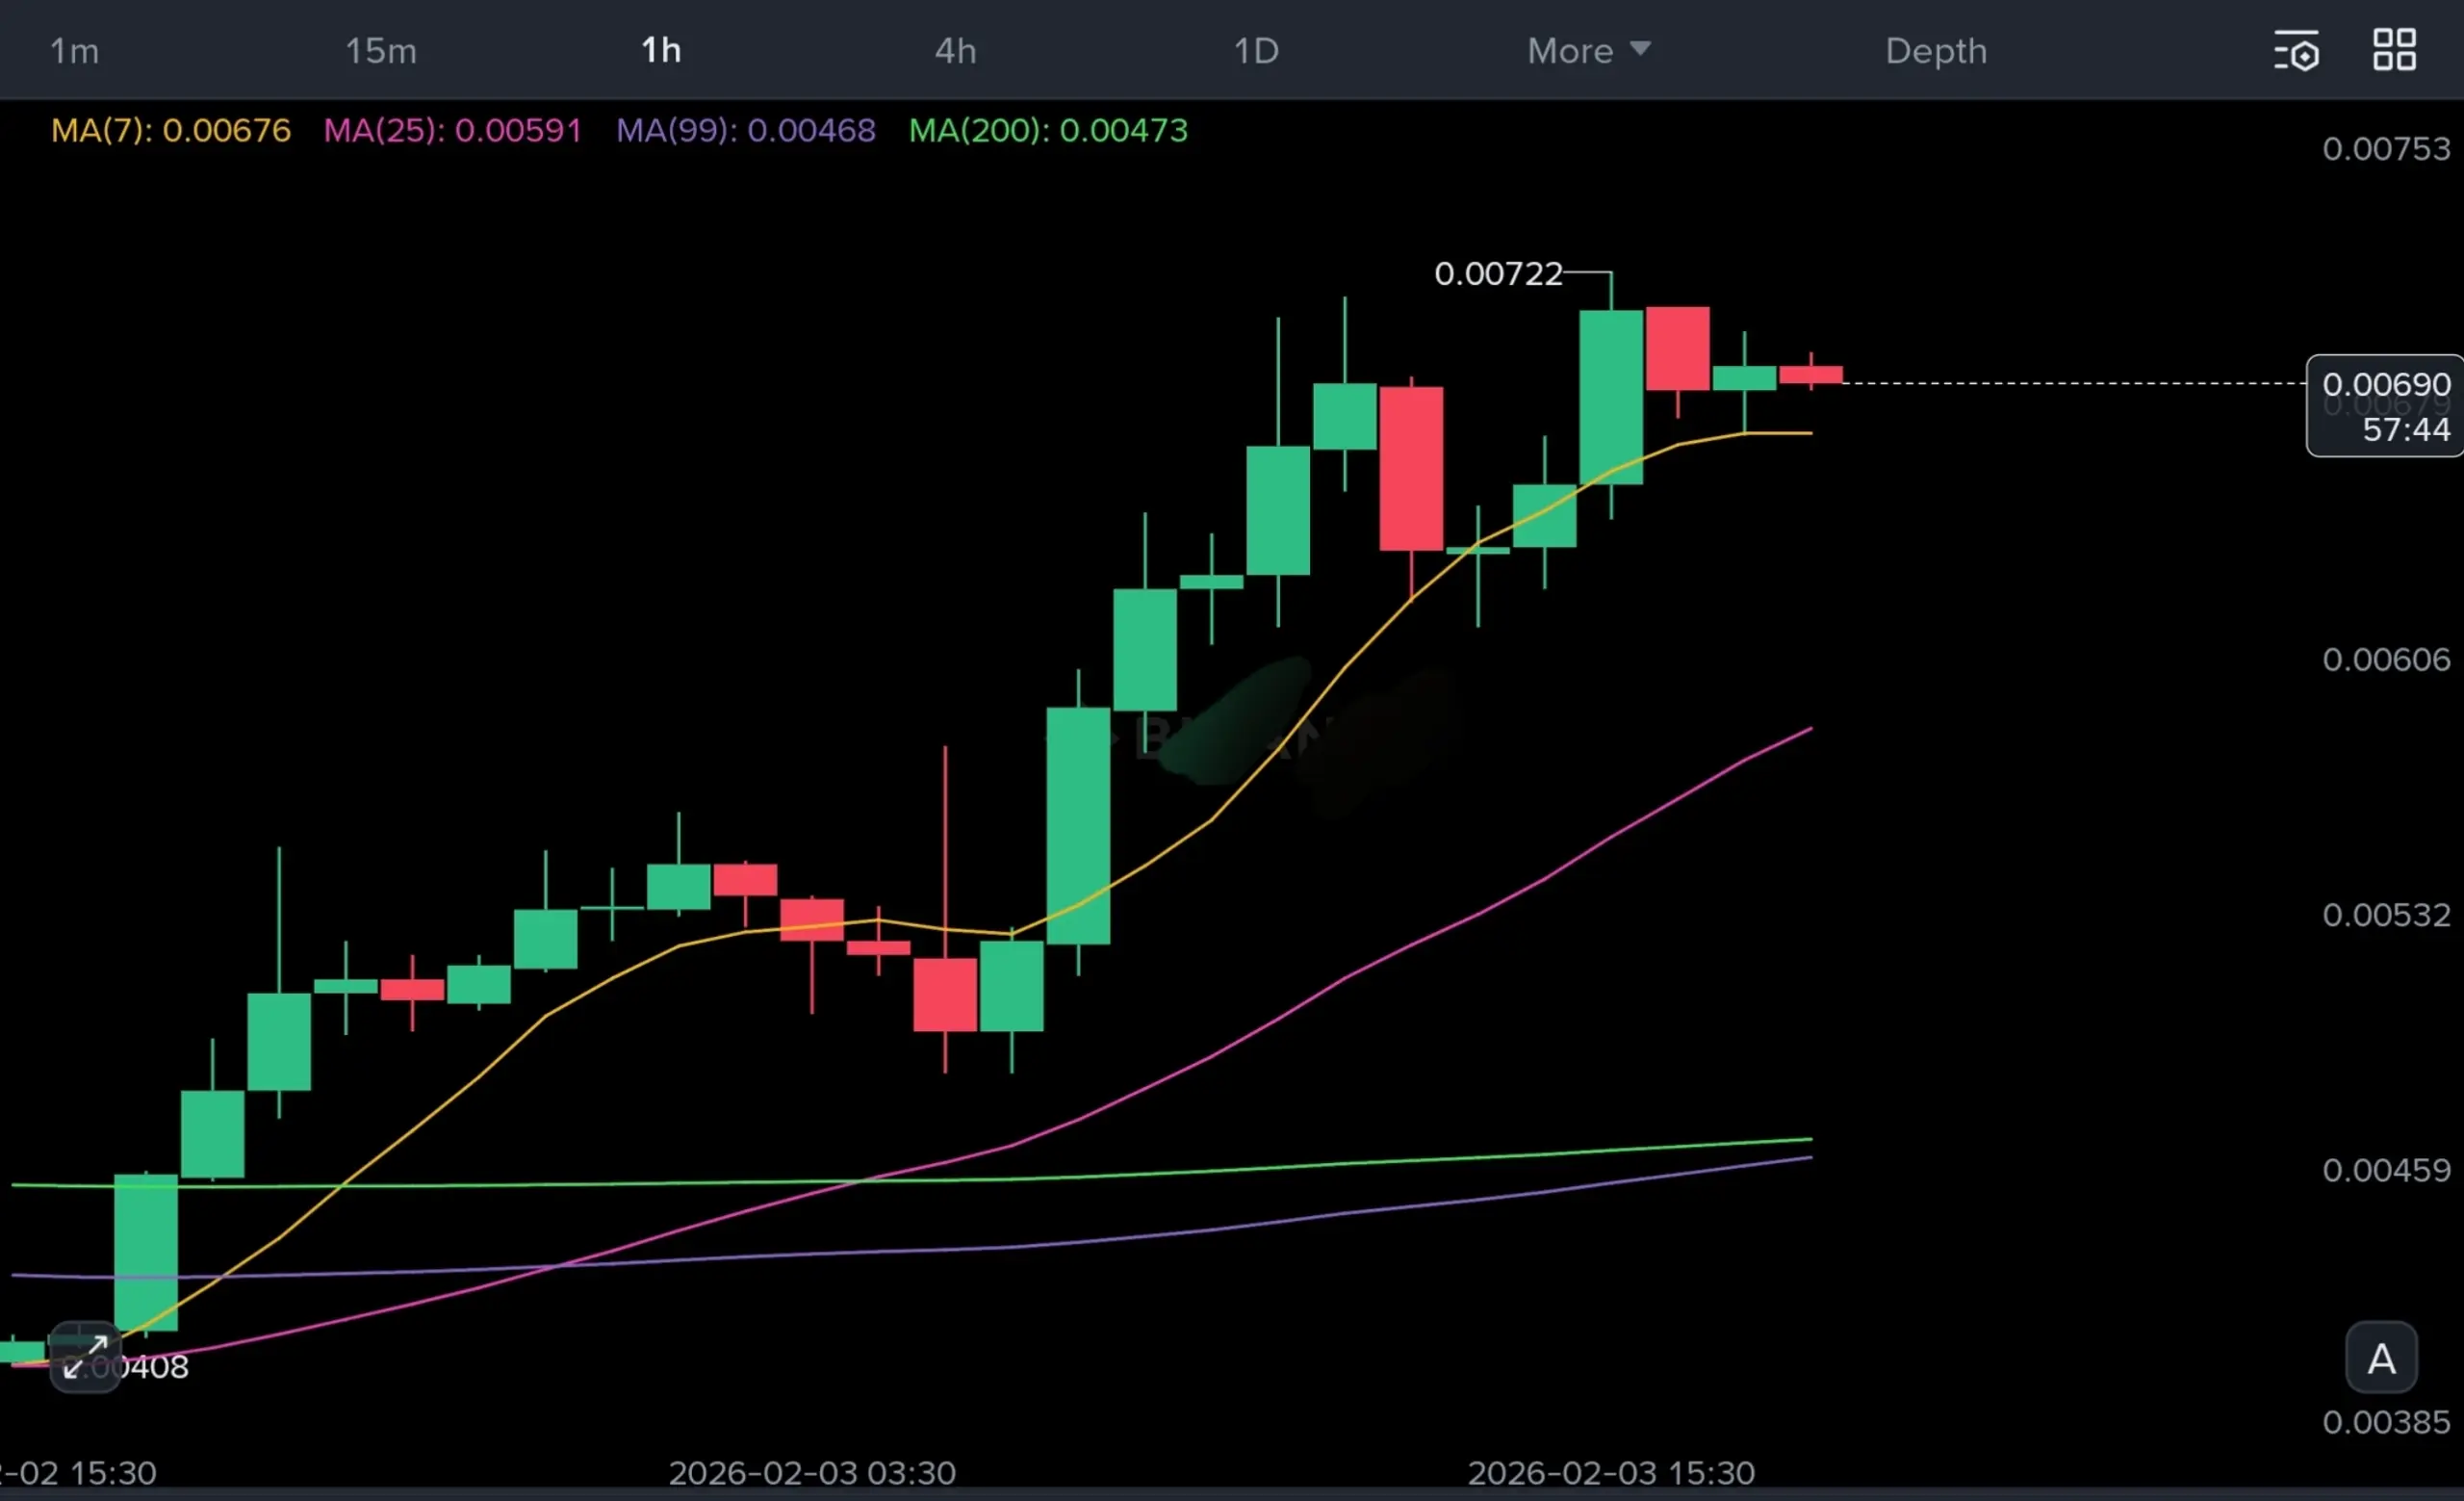This screenshot has height=1501, width=2464.
Task: Open the Depth chart view
Action: coord(1936,51)
